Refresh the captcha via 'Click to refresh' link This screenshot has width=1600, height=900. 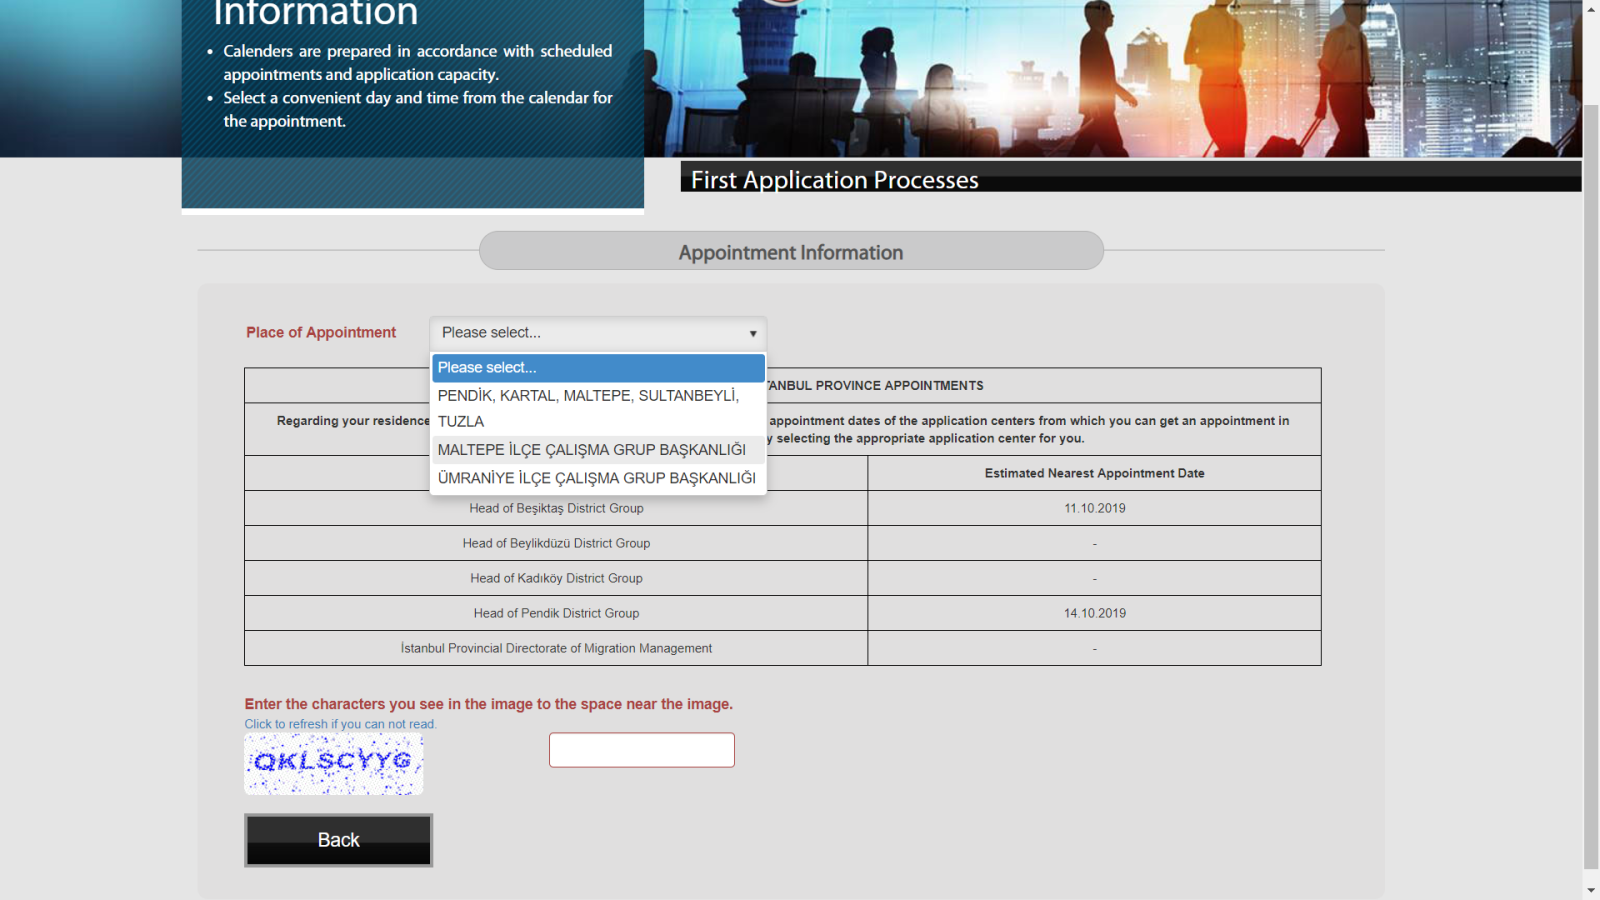340,724
